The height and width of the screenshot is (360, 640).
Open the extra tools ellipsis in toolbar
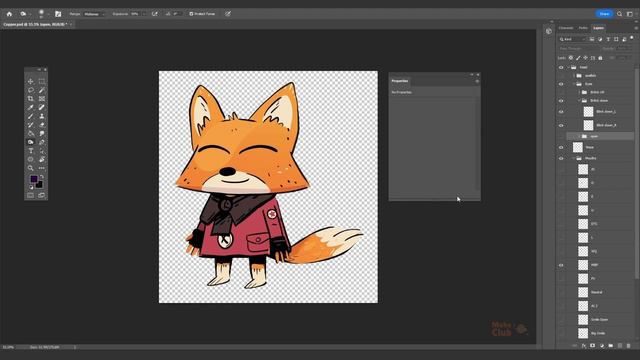click(x=42, y=168)
